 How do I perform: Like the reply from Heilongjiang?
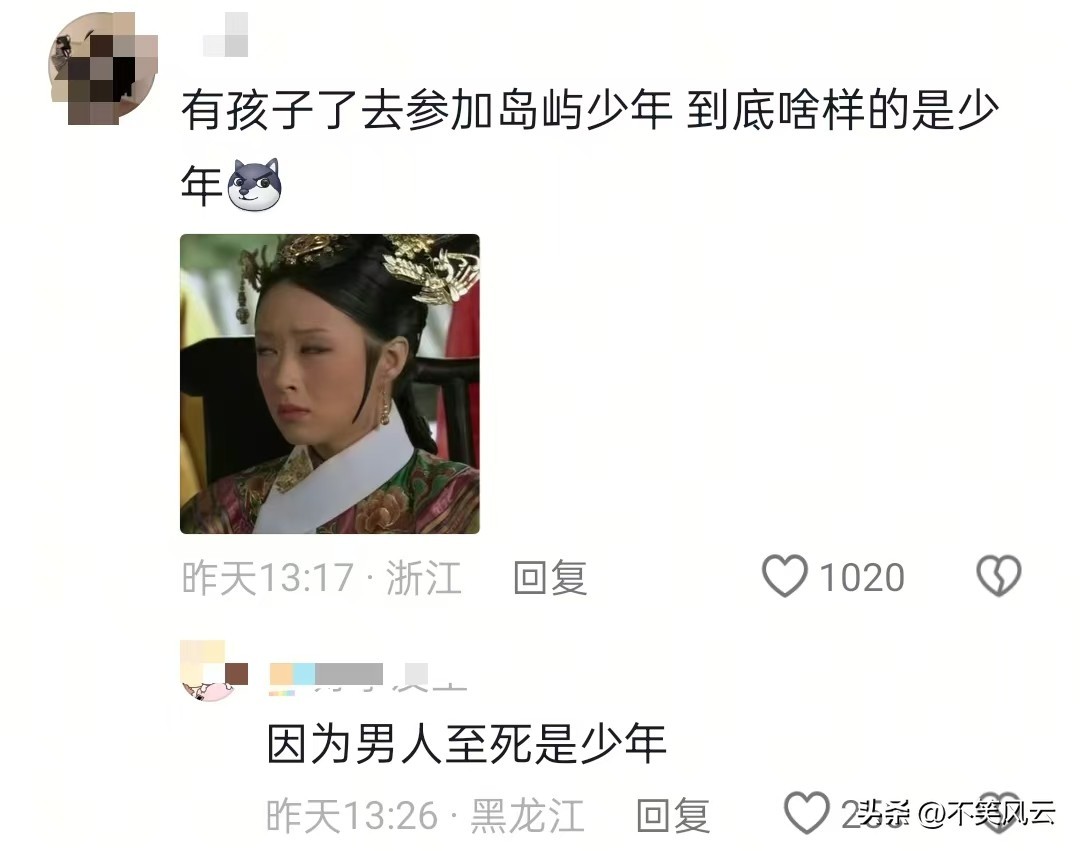coord(807,813)
